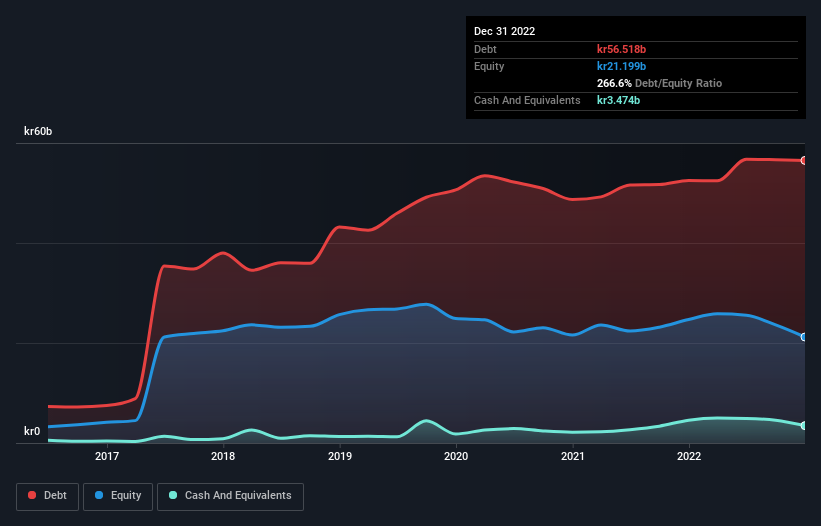Toggle Cash And Equivalents legend button
The width and height of the screenshot is (821, 526).
[x=230, y=496]
